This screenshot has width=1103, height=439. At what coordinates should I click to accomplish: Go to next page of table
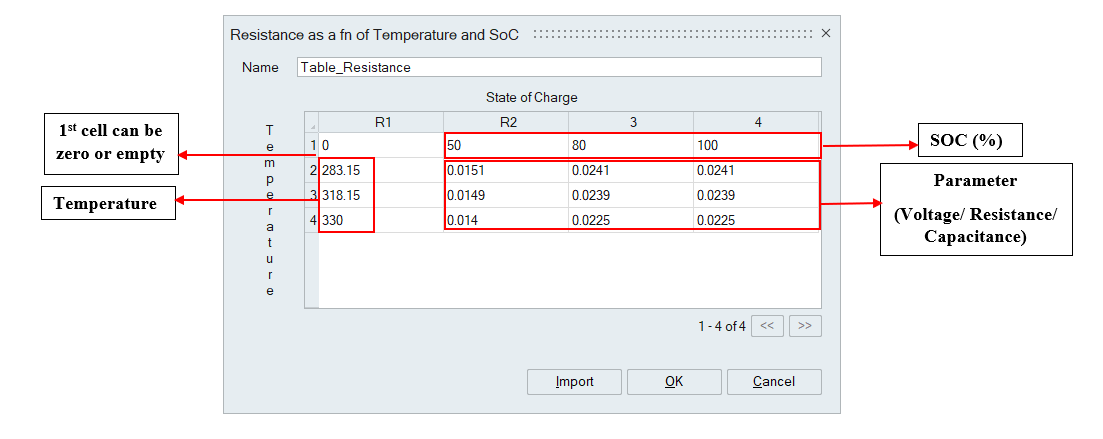pyautogui.click(x=804, y=326)
